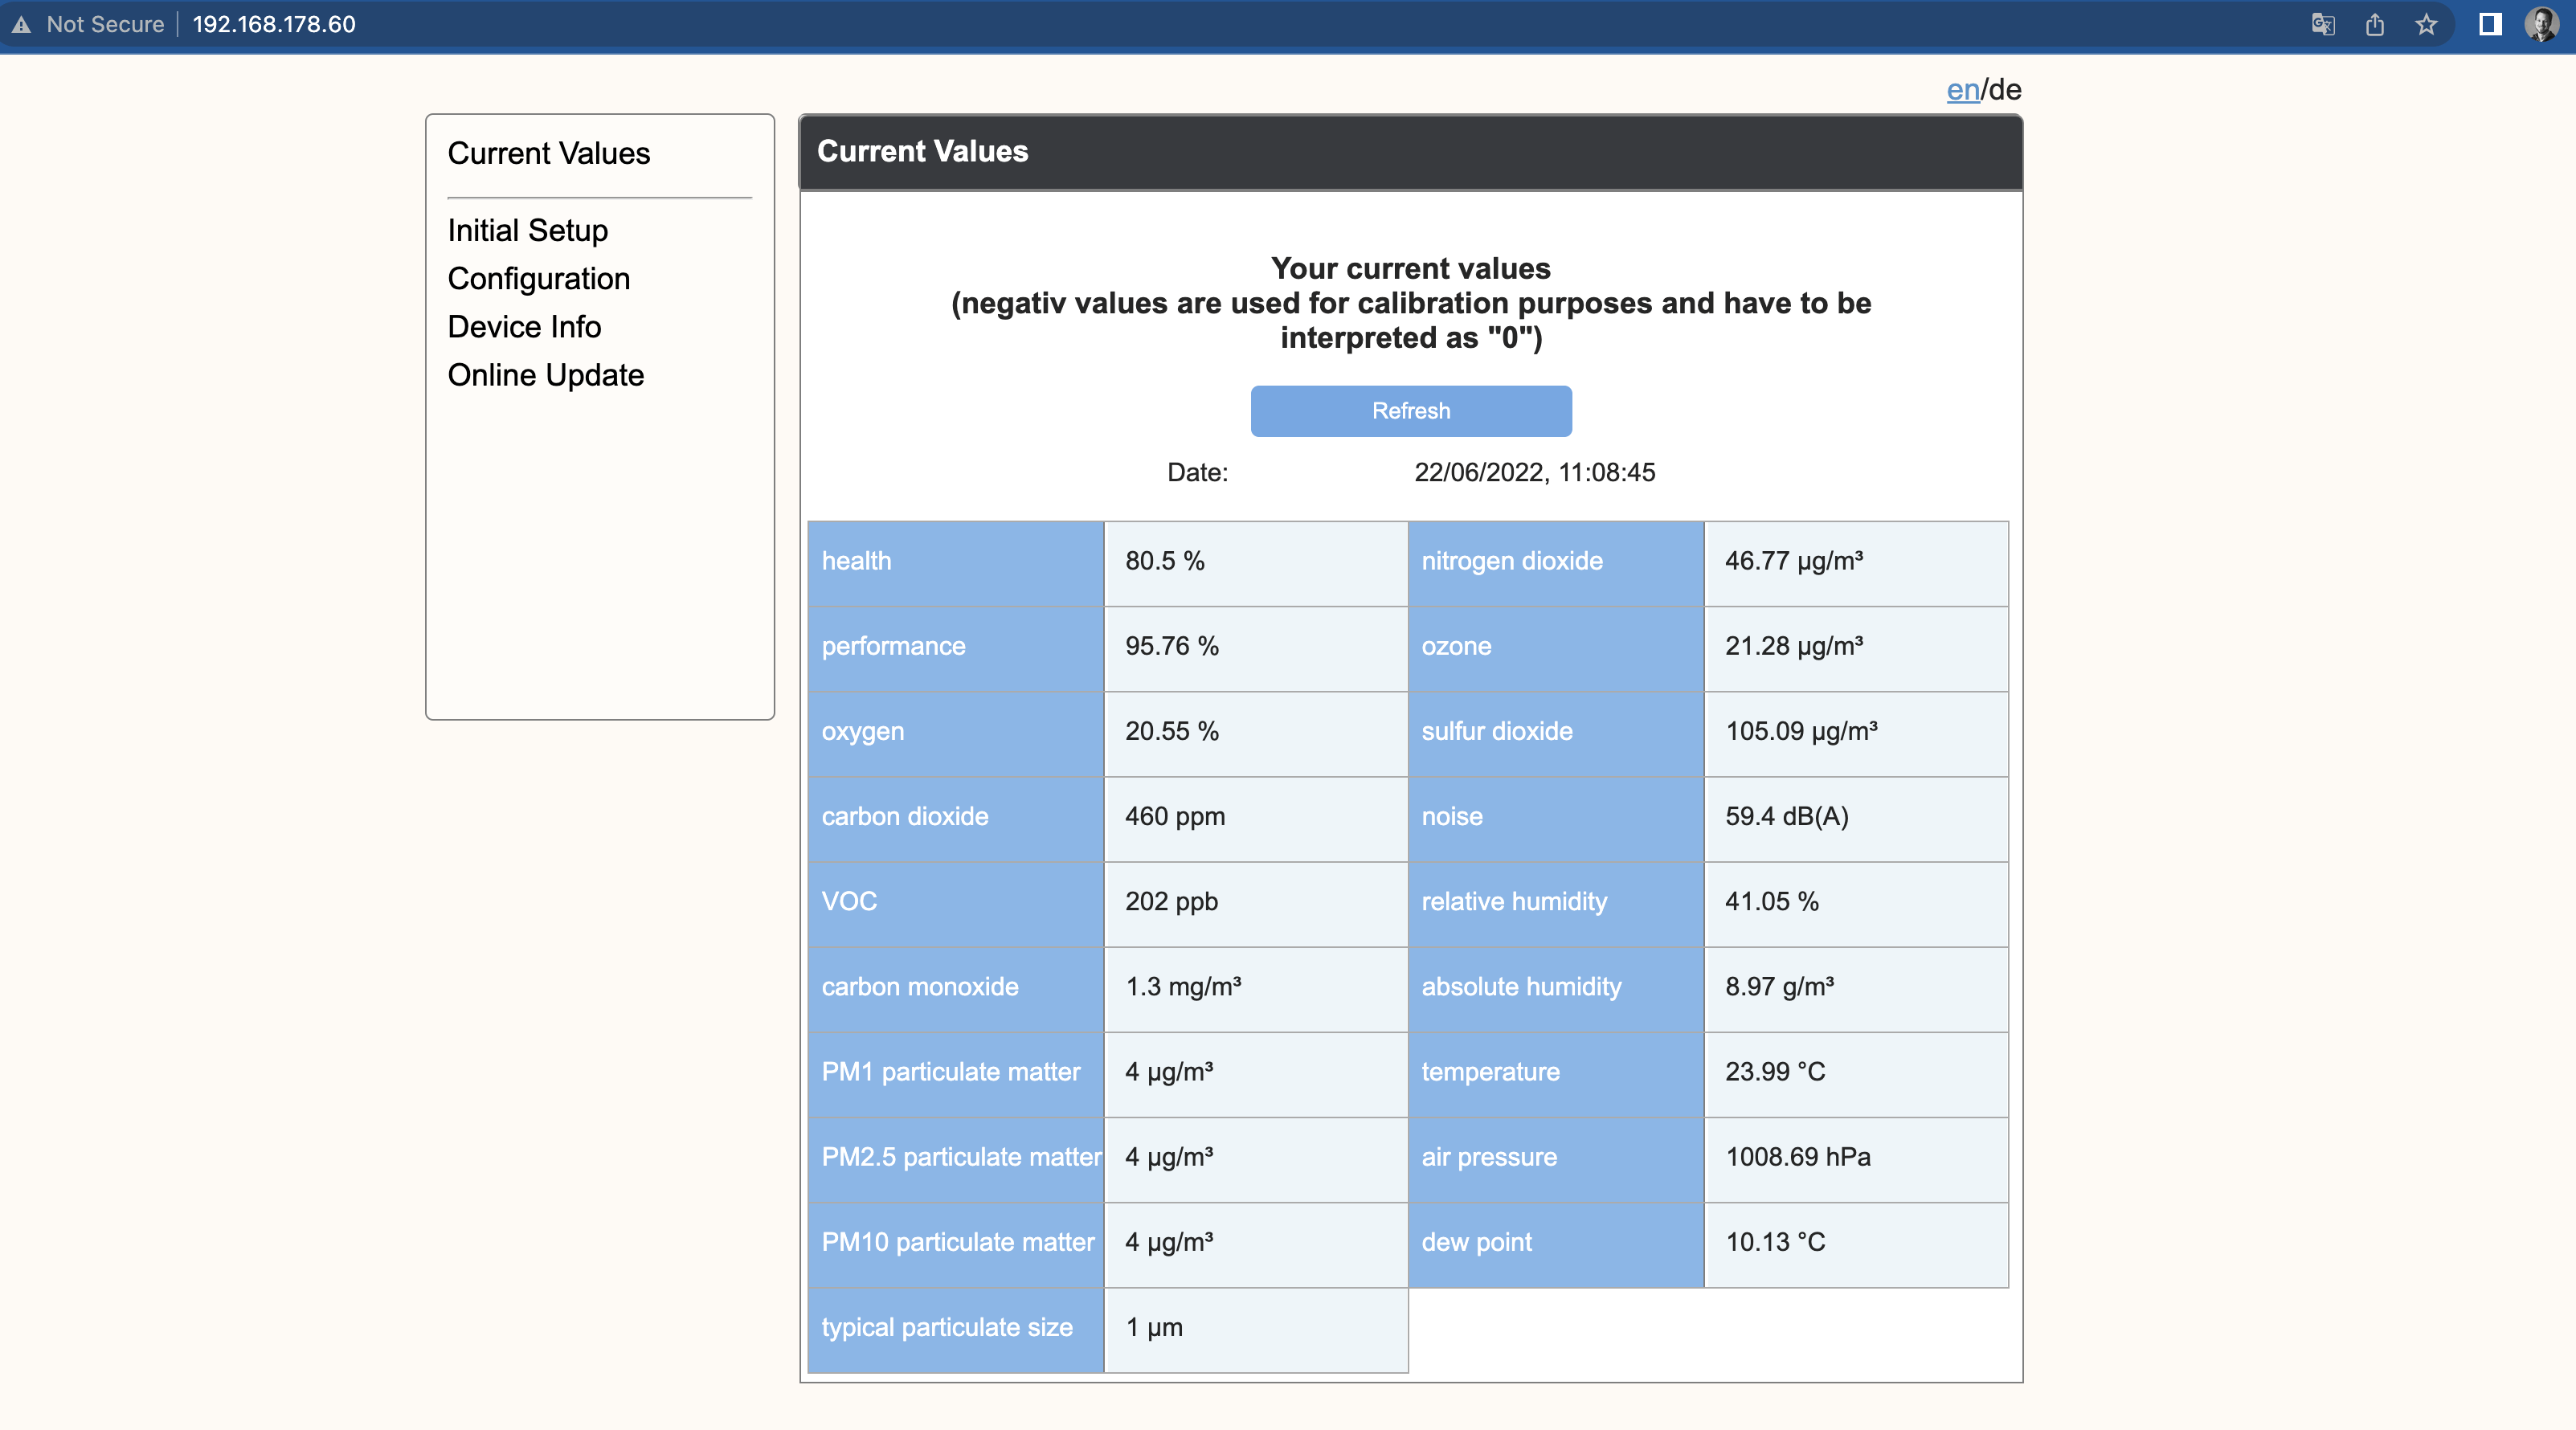Click the Not Secure warning triangle
Viewport: 2576px width, 1430px height.
coord(21,24)
